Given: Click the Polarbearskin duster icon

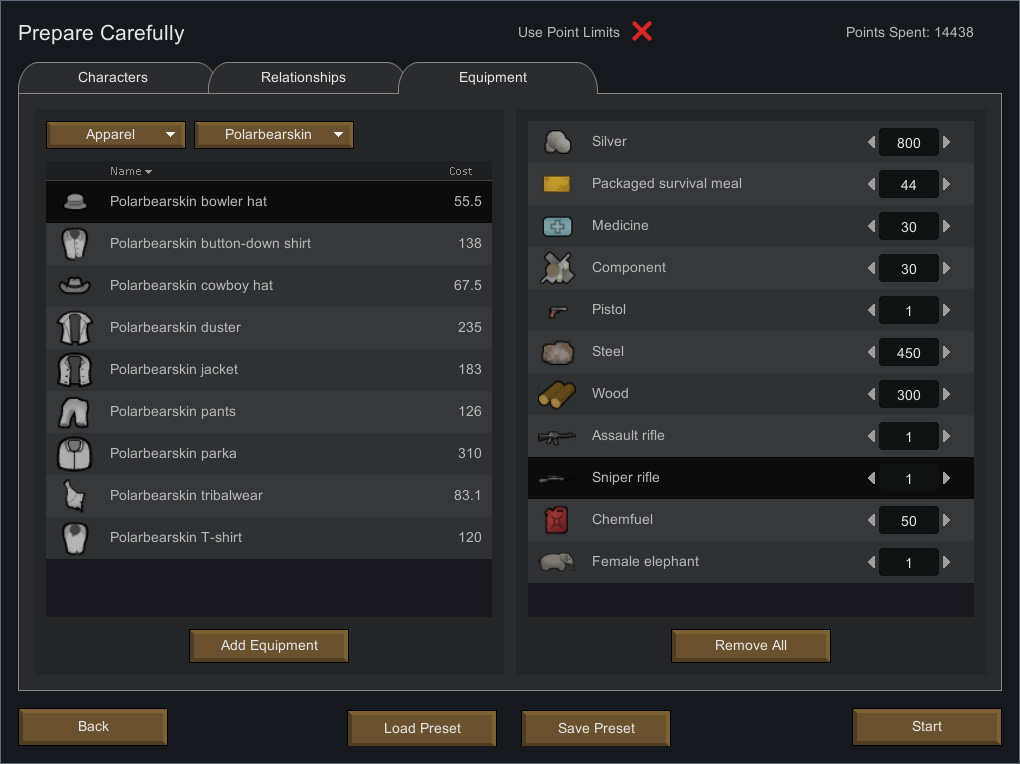Looking at the screenshot, I should click(75, 327).
